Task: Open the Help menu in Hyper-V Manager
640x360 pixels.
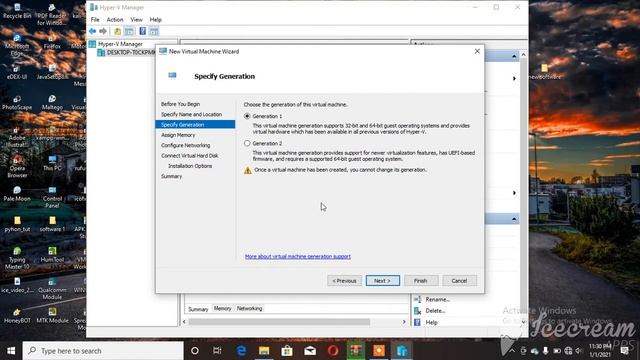Action: coord(156,20)
